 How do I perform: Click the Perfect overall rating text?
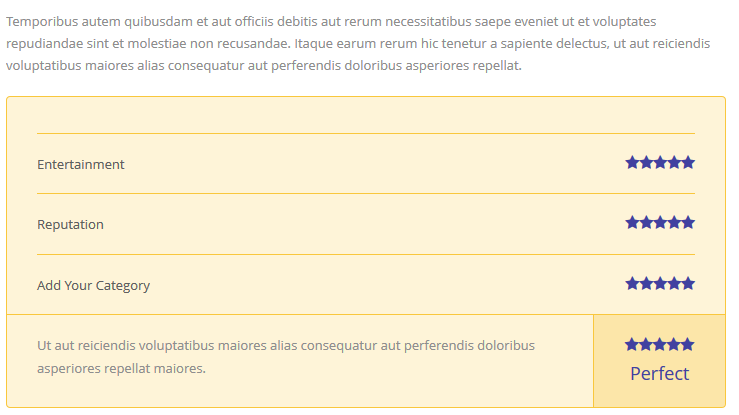point(659,374)
